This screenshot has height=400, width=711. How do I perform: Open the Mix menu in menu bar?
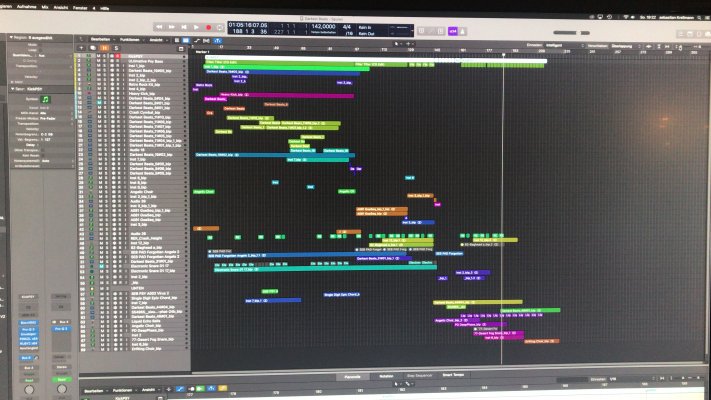click(x=45, y=7)
